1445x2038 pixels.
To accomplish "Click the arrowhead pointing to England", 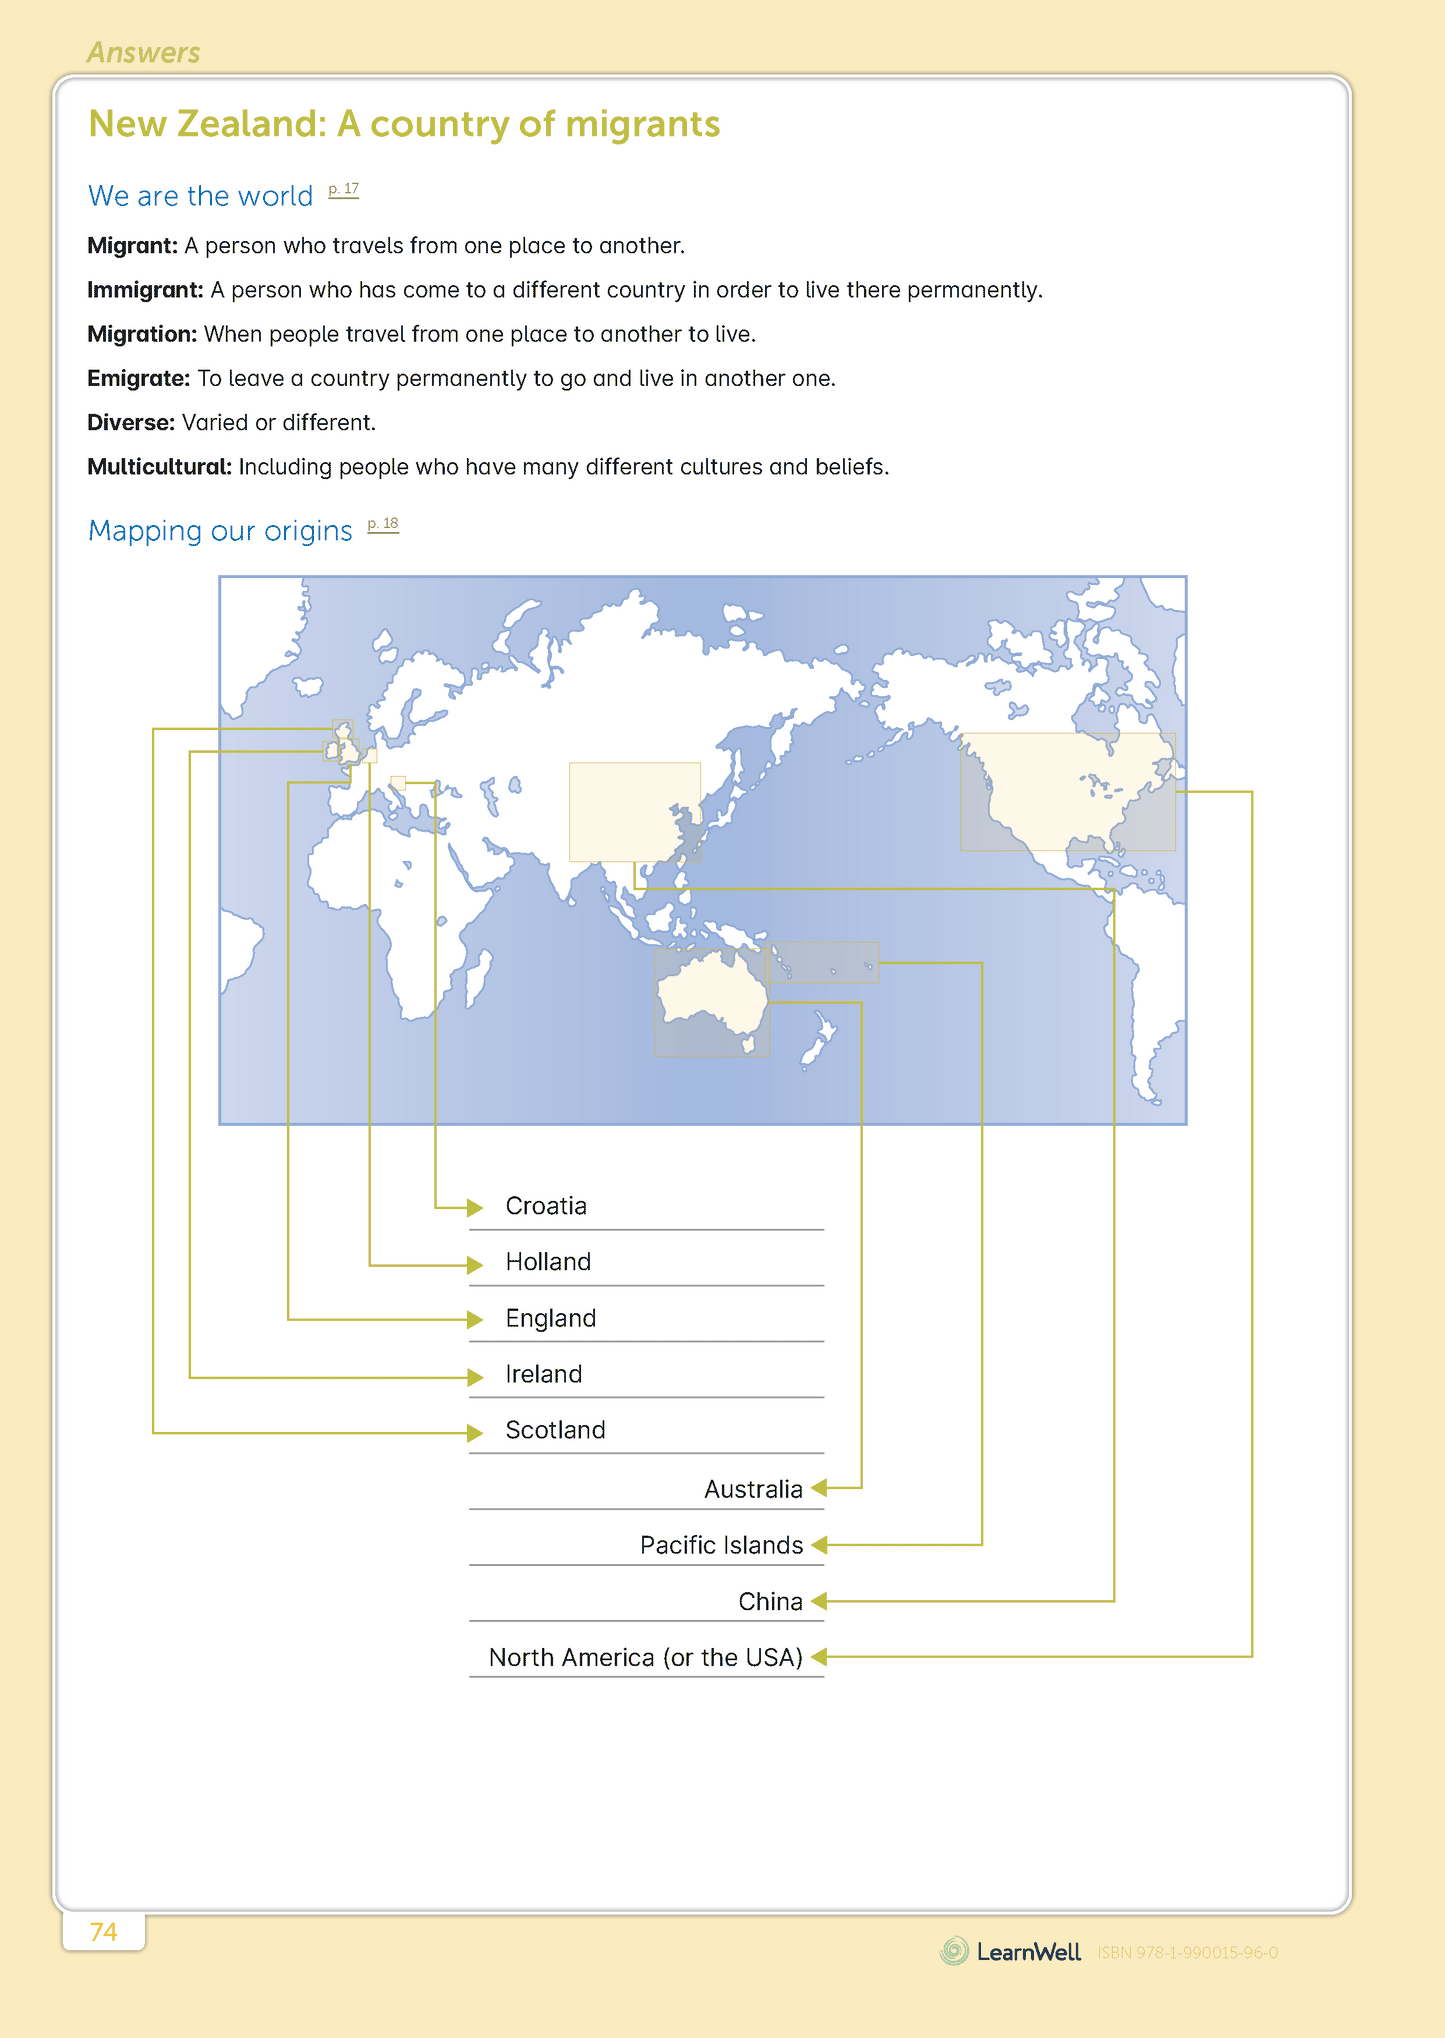I will pyautogui.click(x=476, y=1320).
